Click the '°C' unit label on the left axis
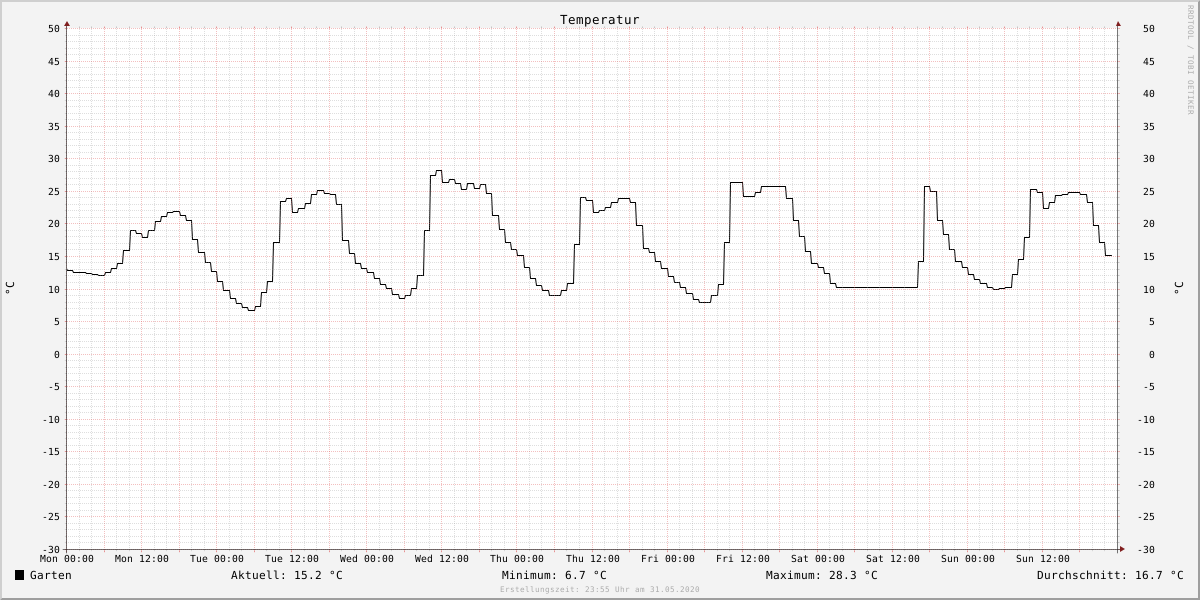This screenshot has height=600, width=1200. pos(10,288)
